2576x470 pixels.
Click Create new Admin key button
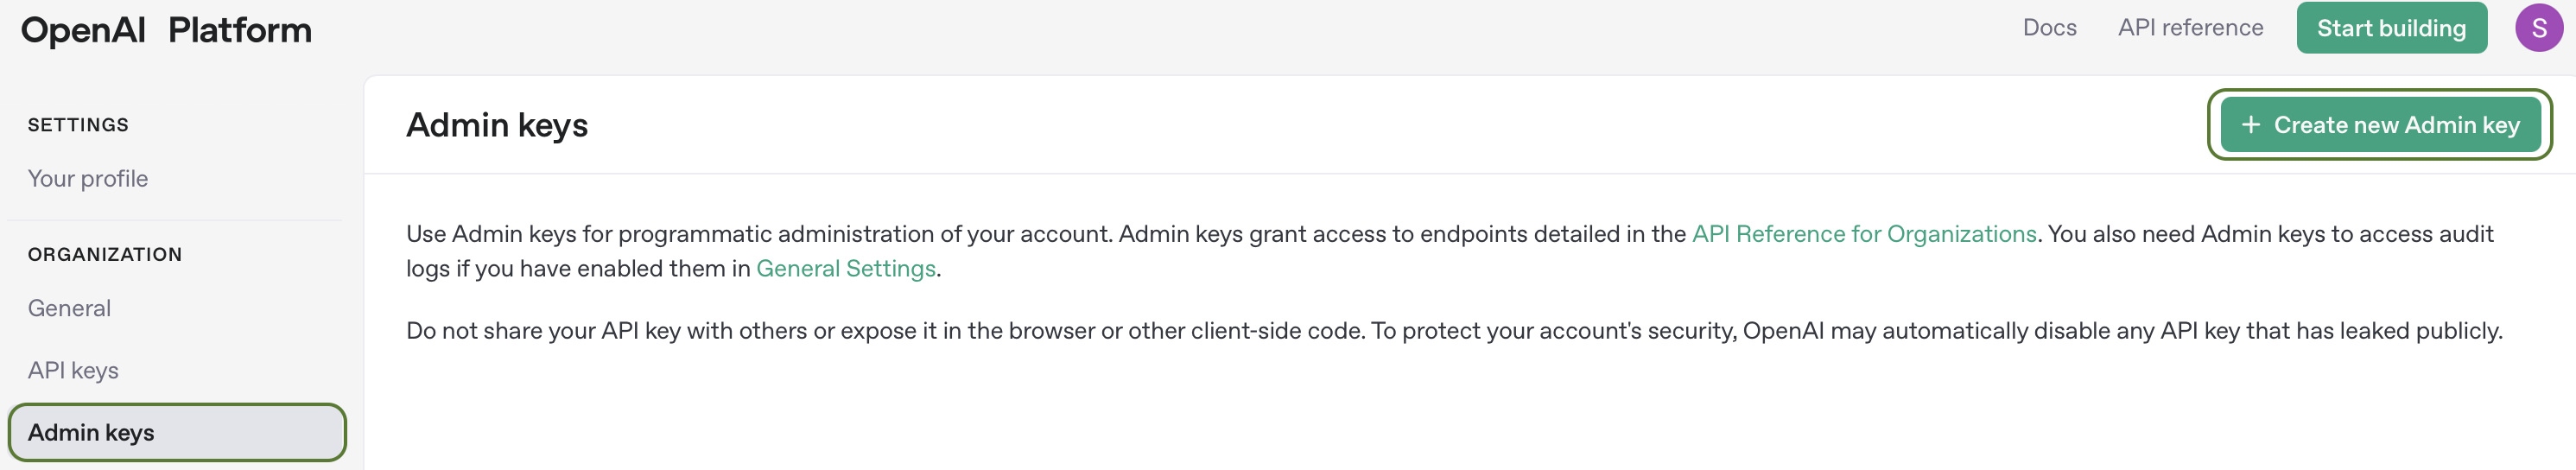click(2380, 125)
